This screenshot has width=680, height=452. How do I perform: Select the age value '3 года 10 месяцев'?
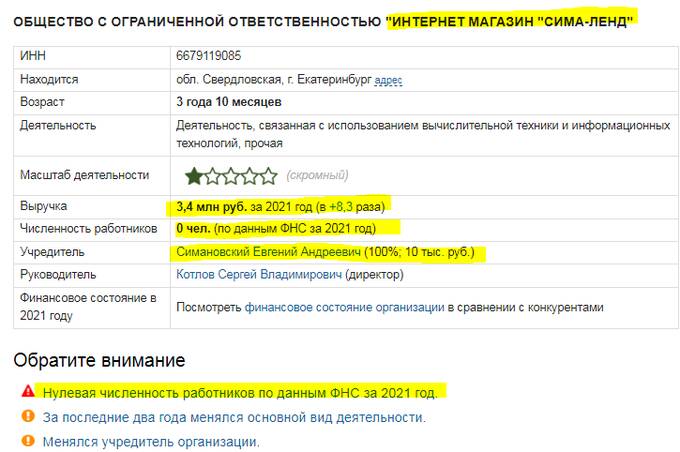coord(229,102)
